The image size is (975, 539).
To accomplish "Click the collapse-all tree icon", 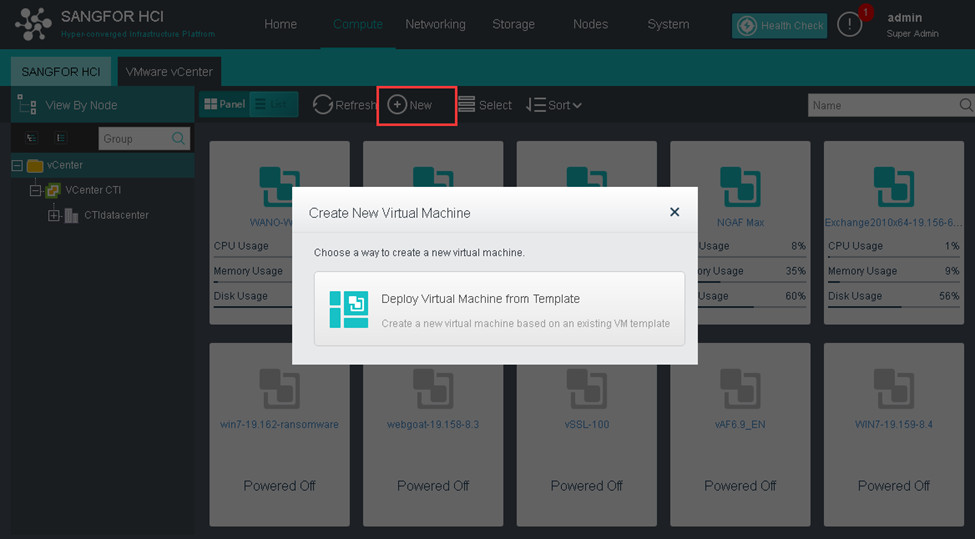I will pyautogui.click(x=61, y=138).
